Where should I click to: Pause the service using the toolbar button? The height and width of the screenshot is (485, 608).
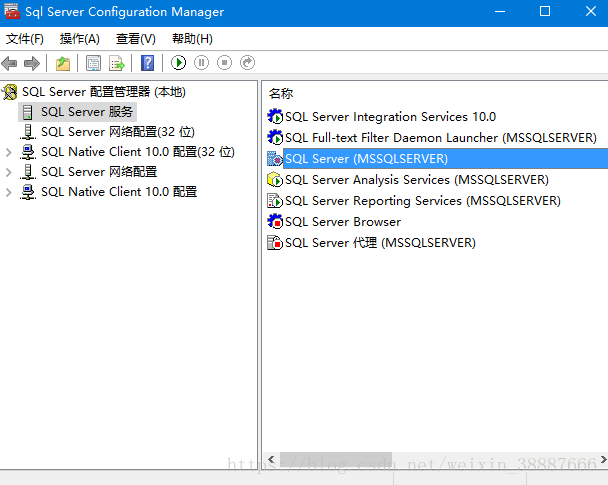pyautogui.click(x=201, y=63)
